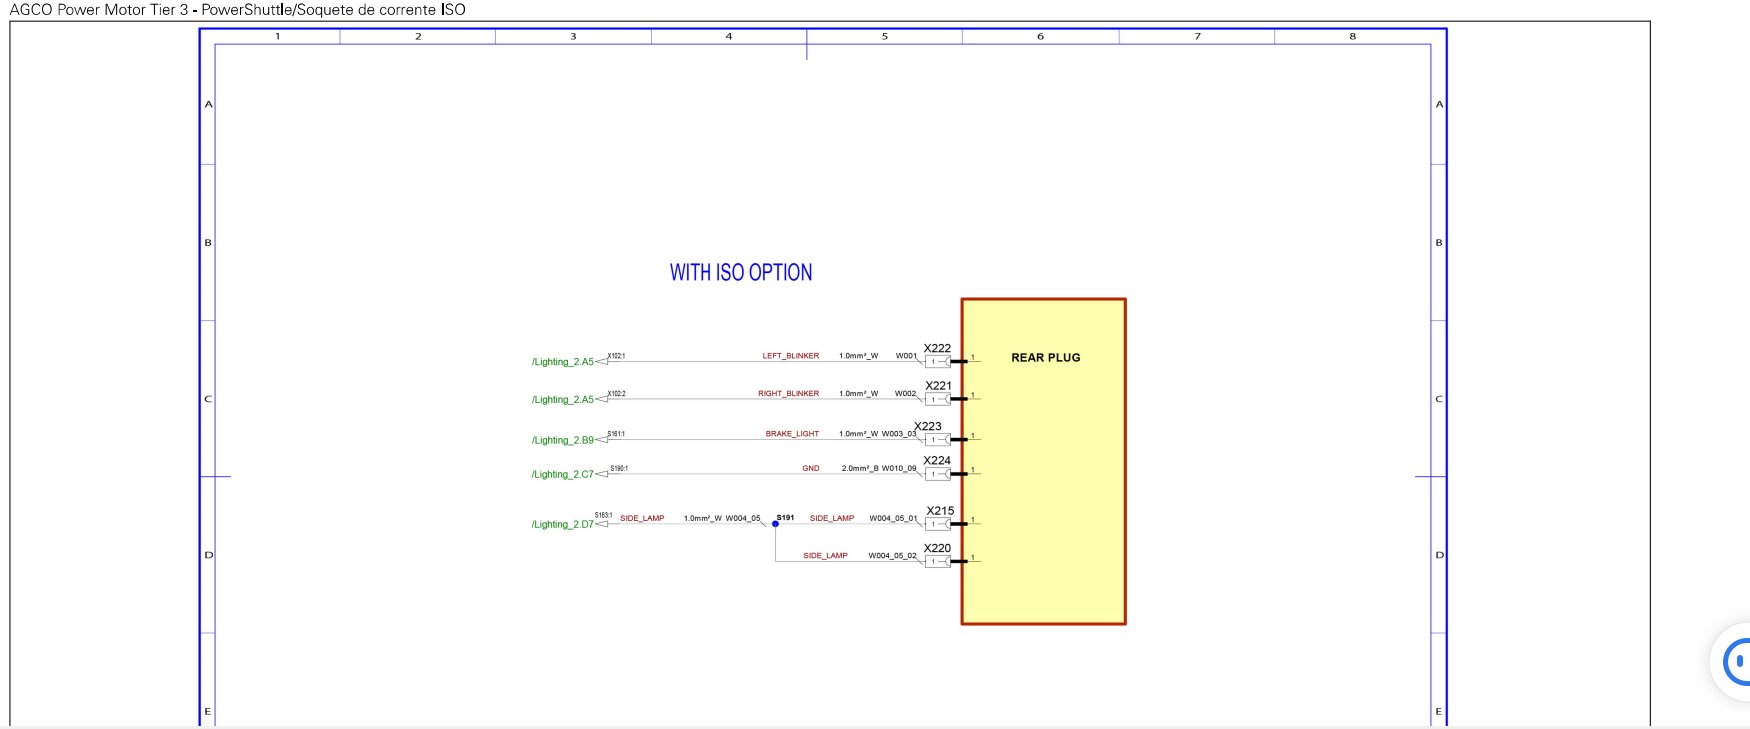Select the BRAKE_LIGHT signal label
The width and height of the screenshot is (1750, 729).
click(x=792, y=434)
